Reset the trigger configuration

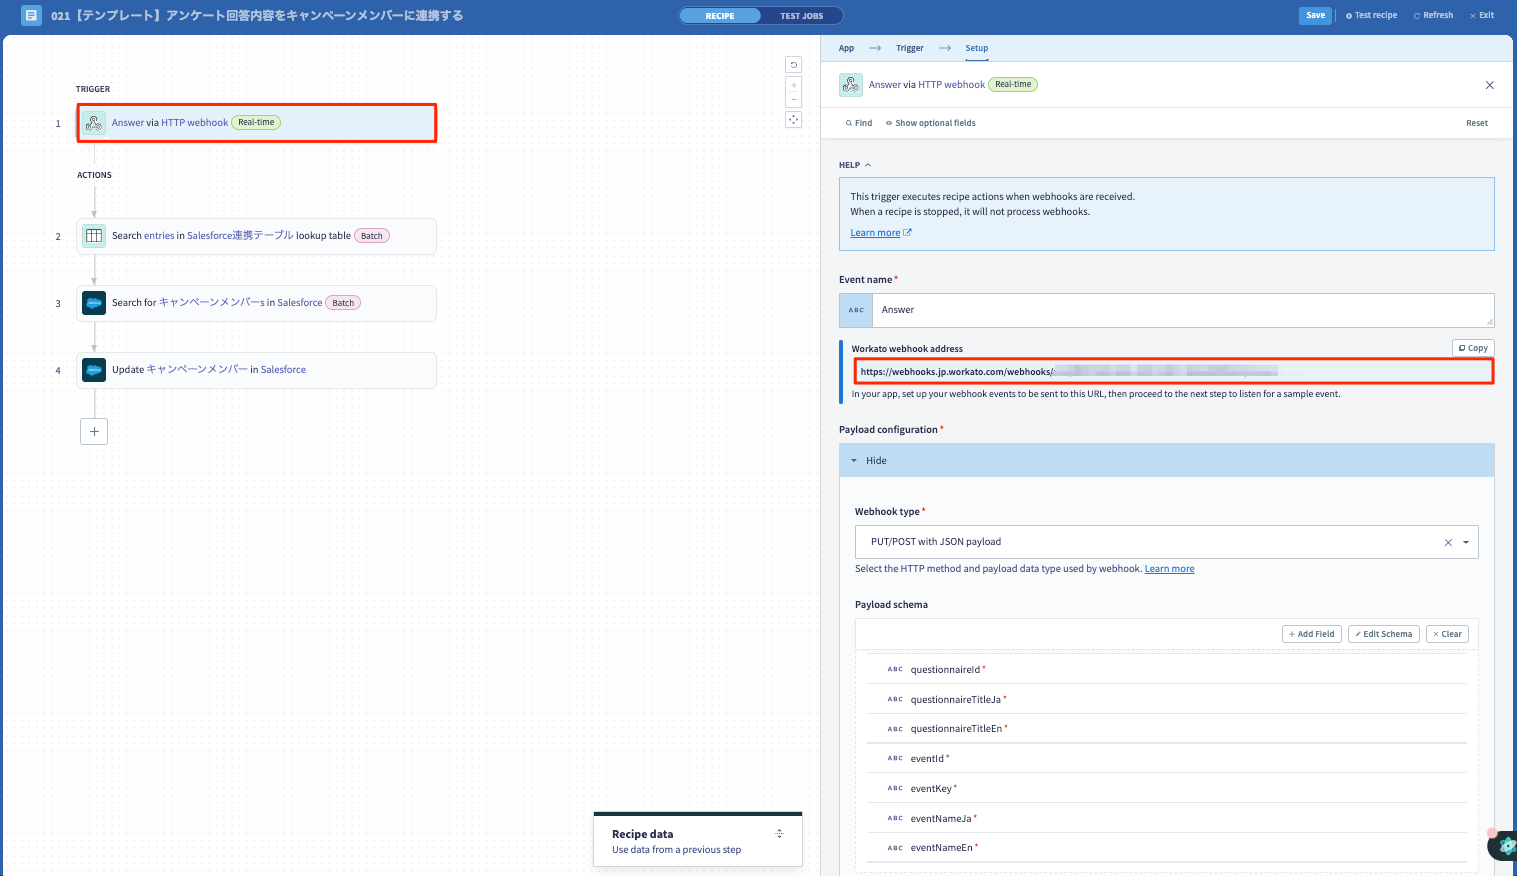click(x=1476, y=123)
